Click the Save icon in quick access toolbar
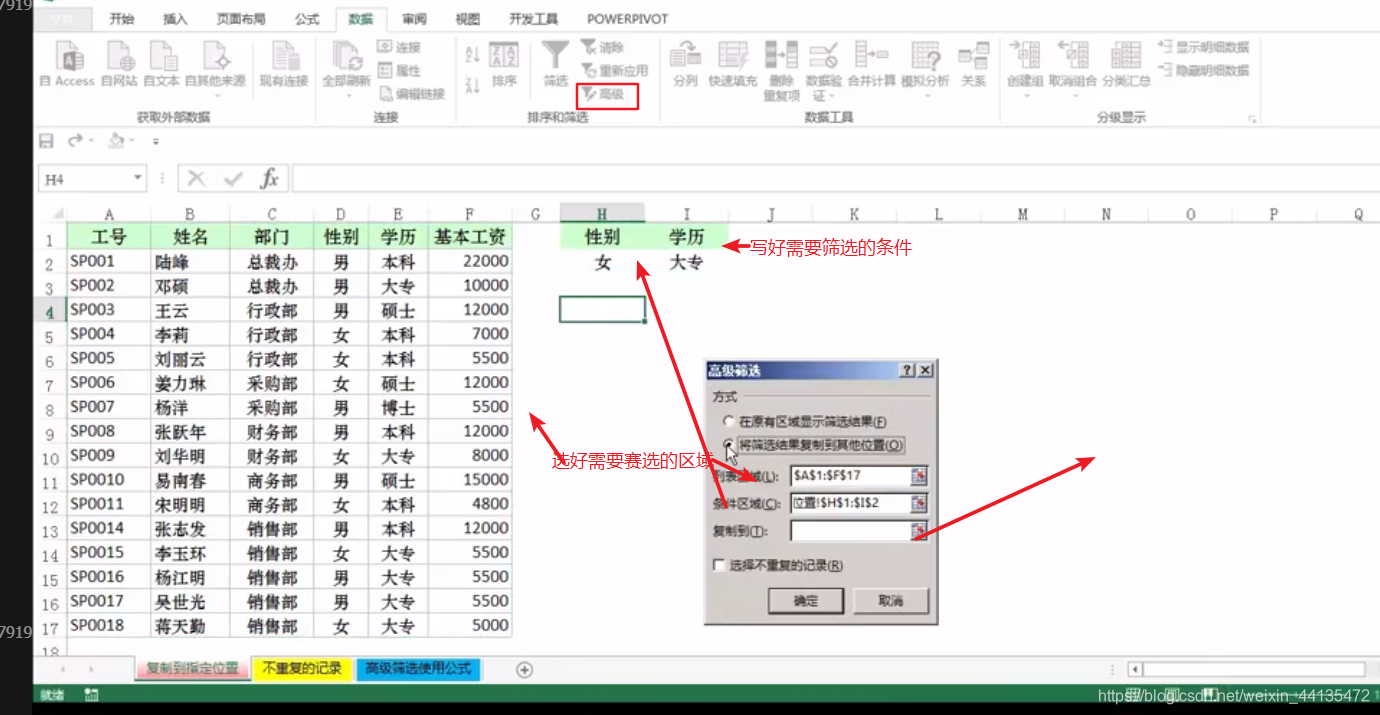This screenshot has height=715, width=1380. coord(46,141)
